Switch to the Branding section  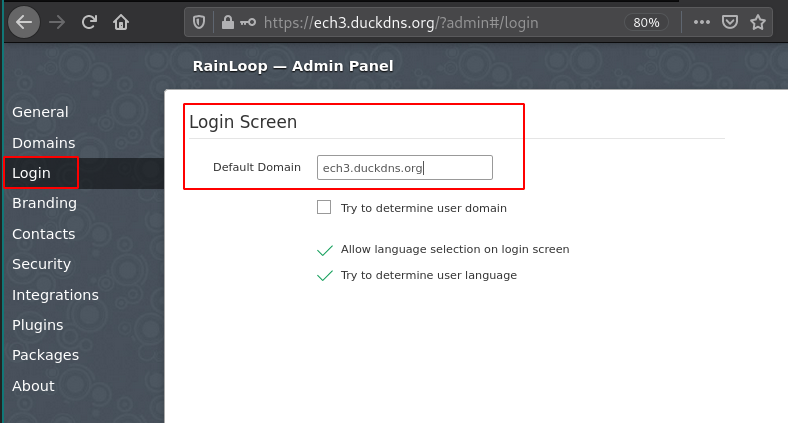click(45, 203)
